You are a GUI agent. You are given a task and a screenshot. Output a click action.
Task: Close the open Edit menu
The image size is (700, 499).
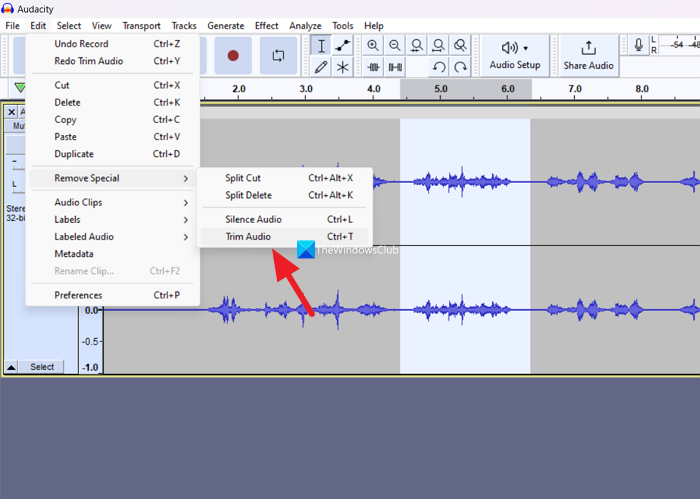(38, 26)
